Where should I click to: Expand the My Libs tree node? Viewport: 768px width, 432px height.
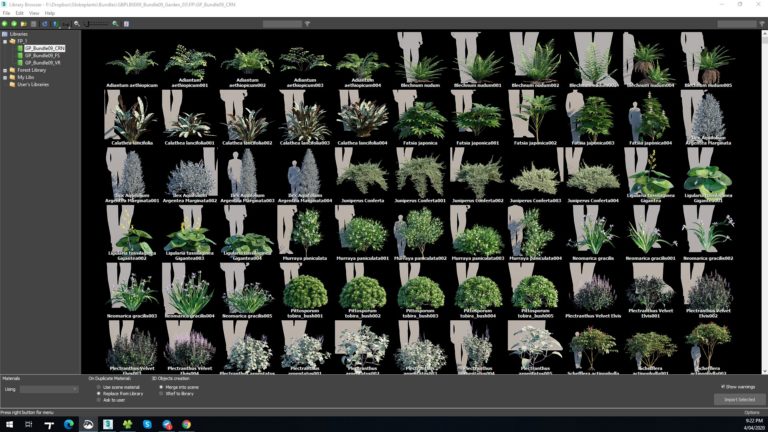[4, 77]
